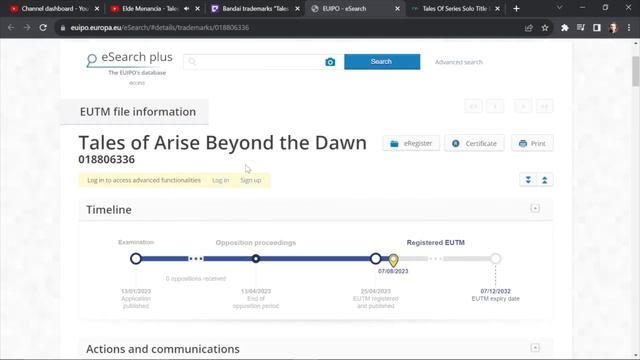Go to previous result navigation button

coord(495,107)
